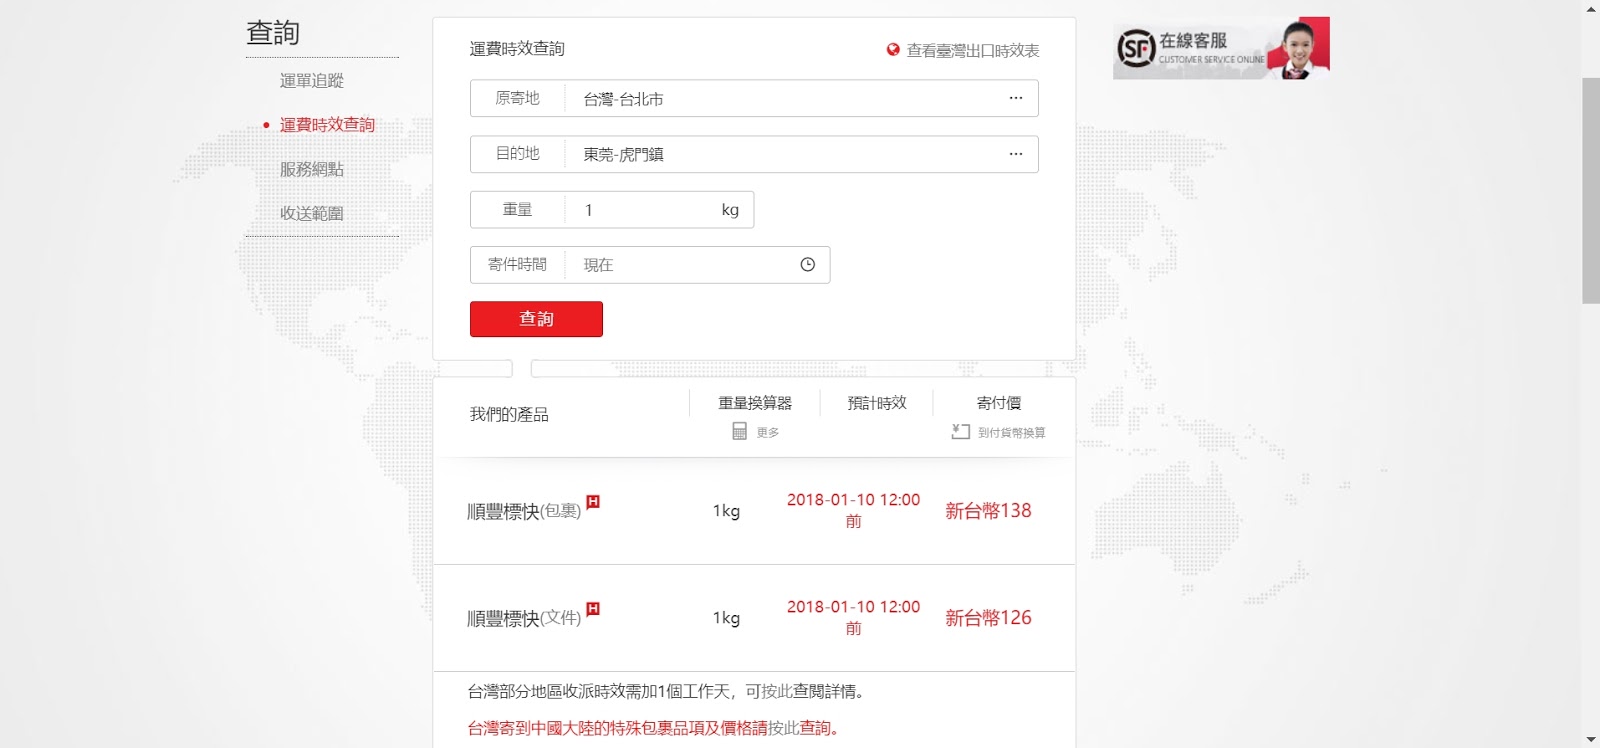Expand destination selector ellipsis for 東莞-虎門鎮
The image size is (1600, 748).
pos(1016,154)
